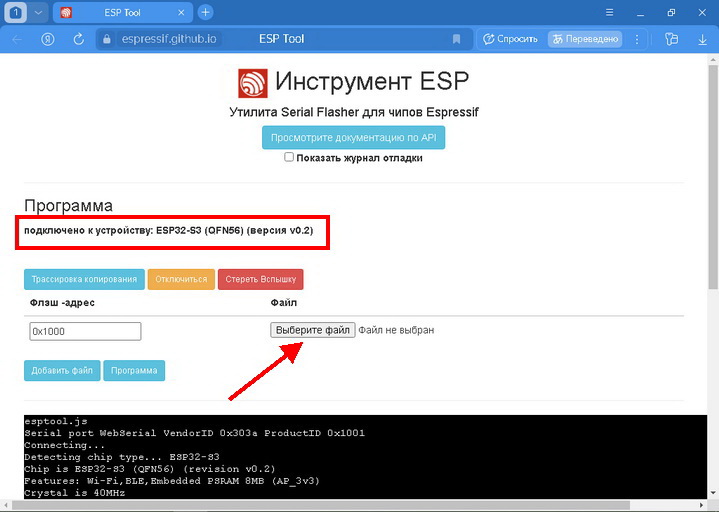Viewport: 719px width, 512px height.
Task: Click the Добавить файл button
Action: pyautogui.click(x=62, y=370)
